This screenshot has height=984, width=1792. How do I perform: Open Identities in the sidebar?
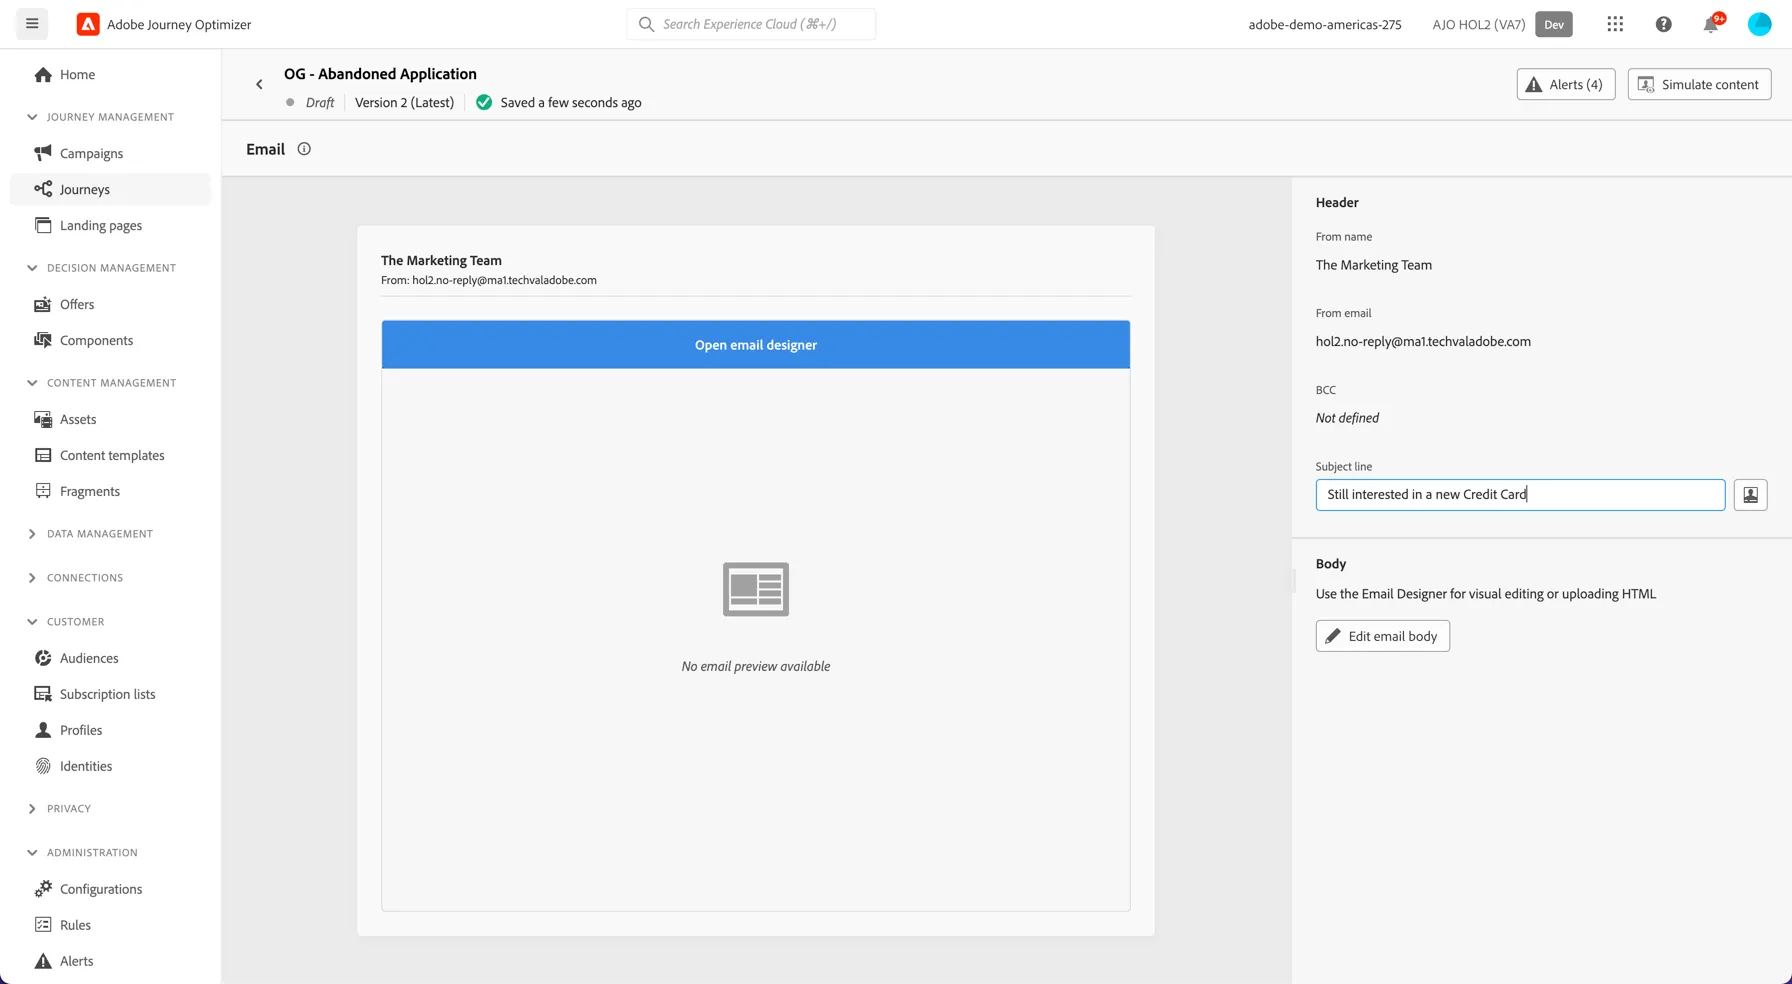110,766
